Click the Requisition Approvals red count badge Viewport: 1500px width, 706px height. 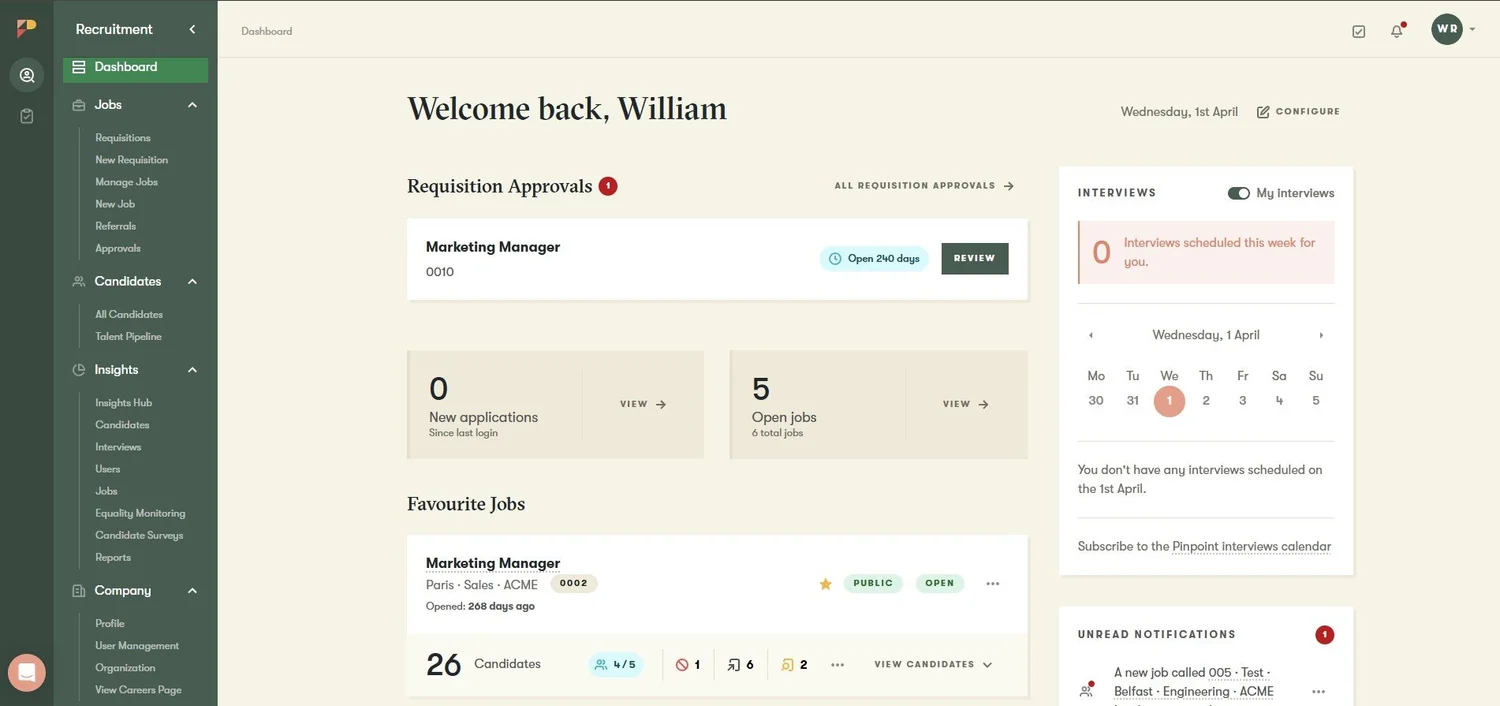(608, 186)
